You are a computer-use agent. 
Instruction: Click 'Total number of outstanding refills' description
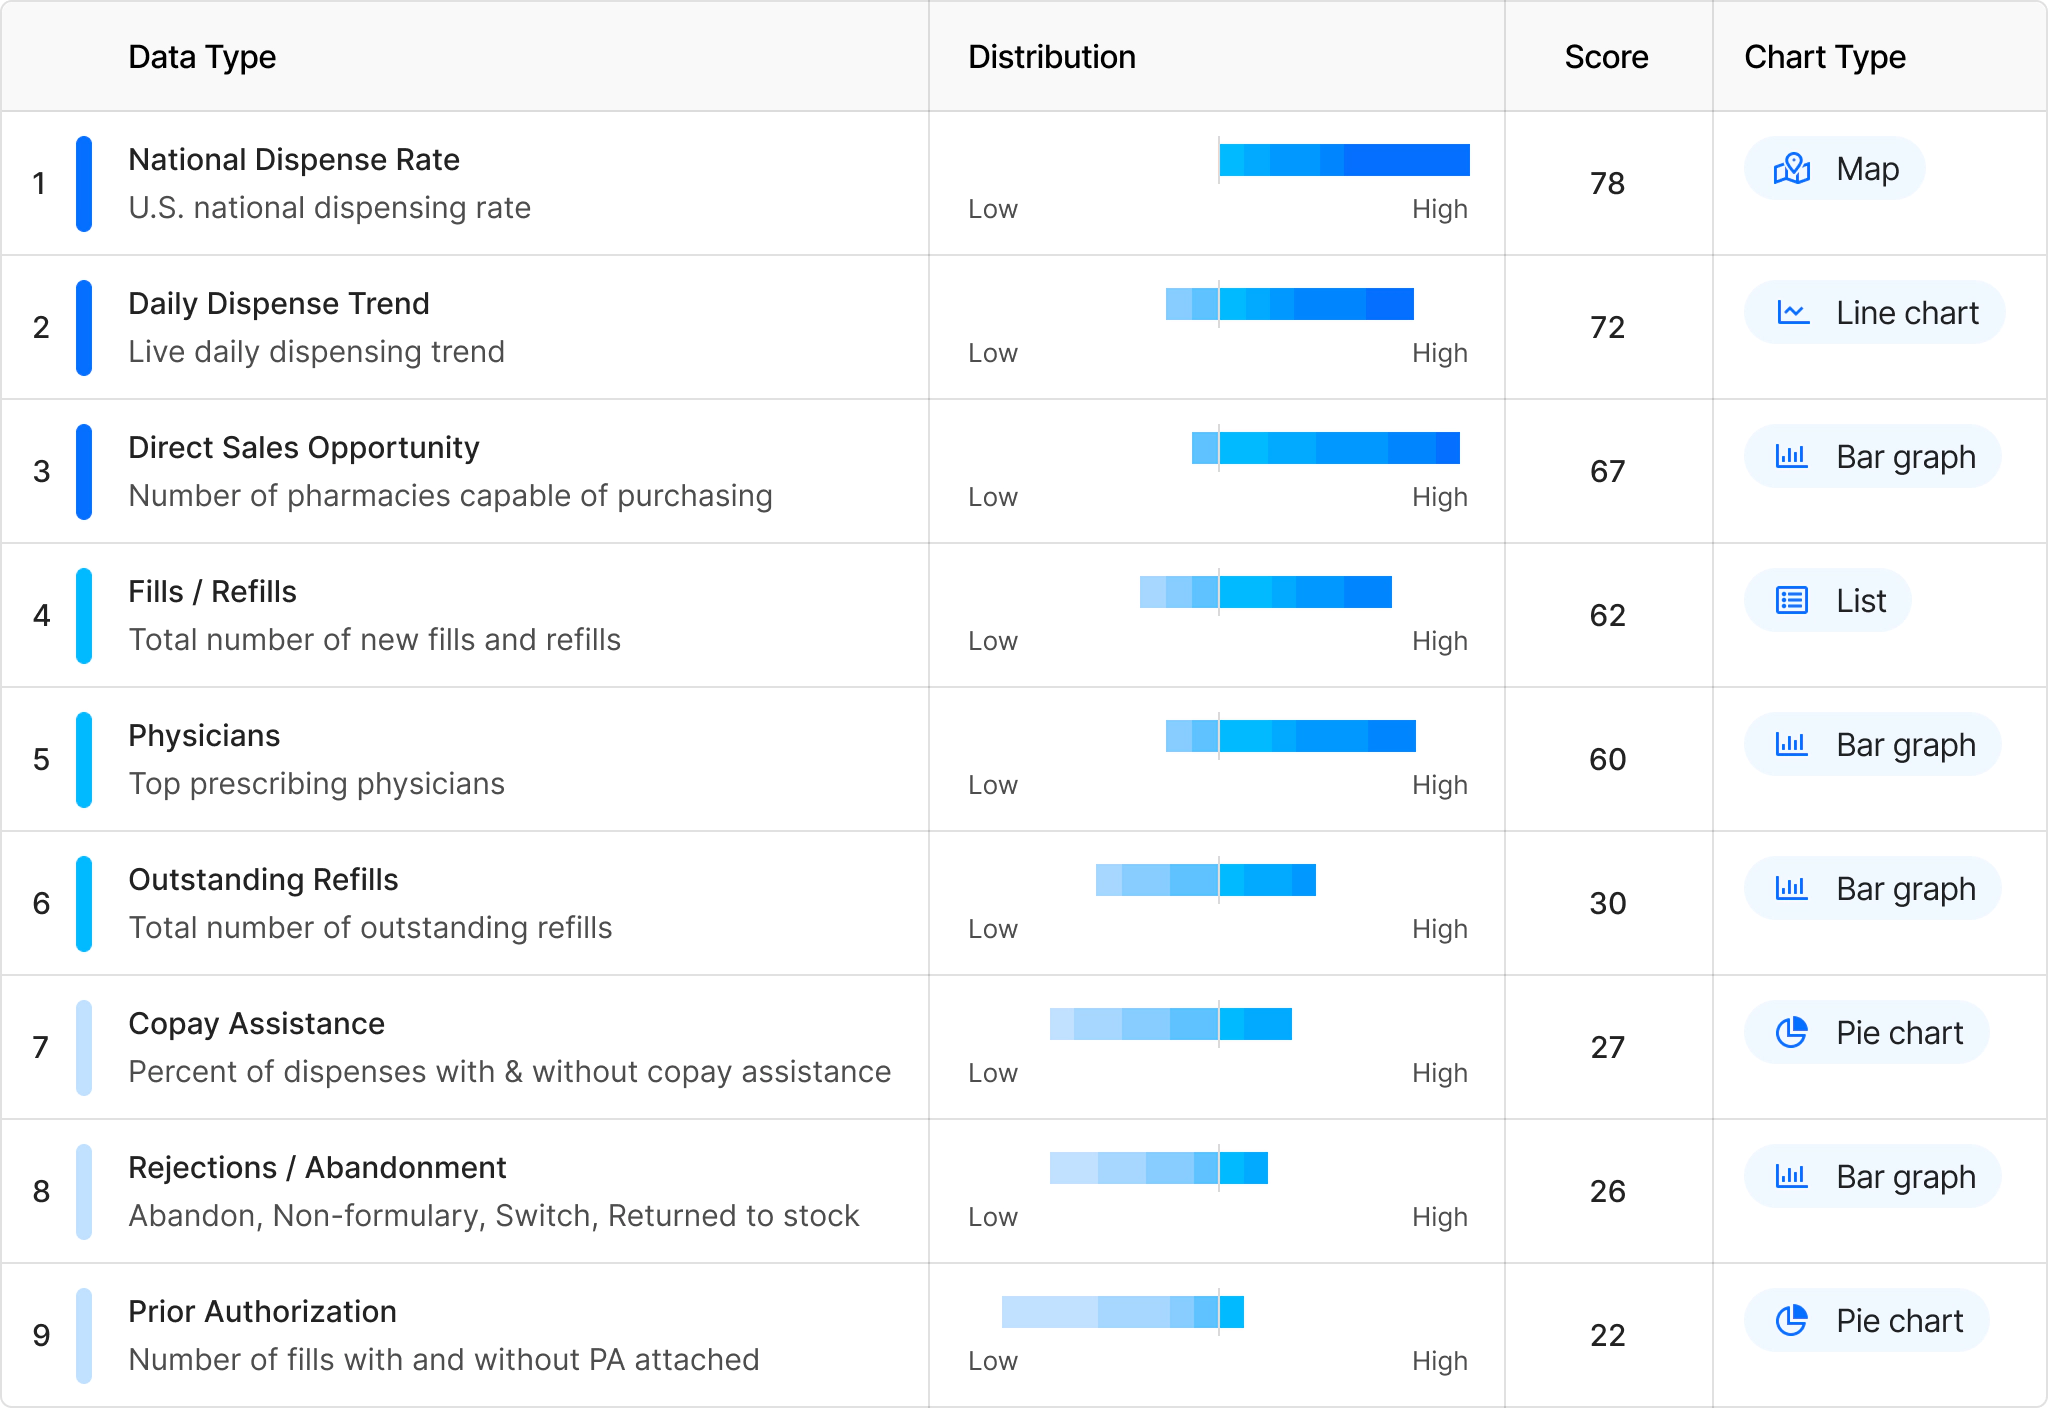(370, 928)
